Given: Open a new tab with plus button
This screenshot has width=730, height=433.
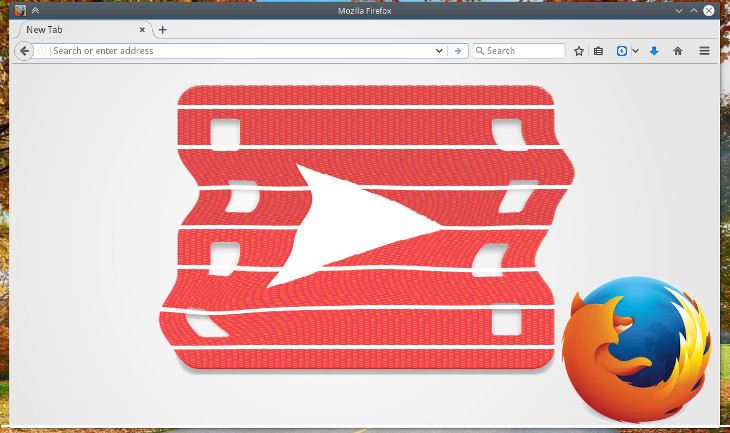Looking at the screenshot, I should coord(162,30).
